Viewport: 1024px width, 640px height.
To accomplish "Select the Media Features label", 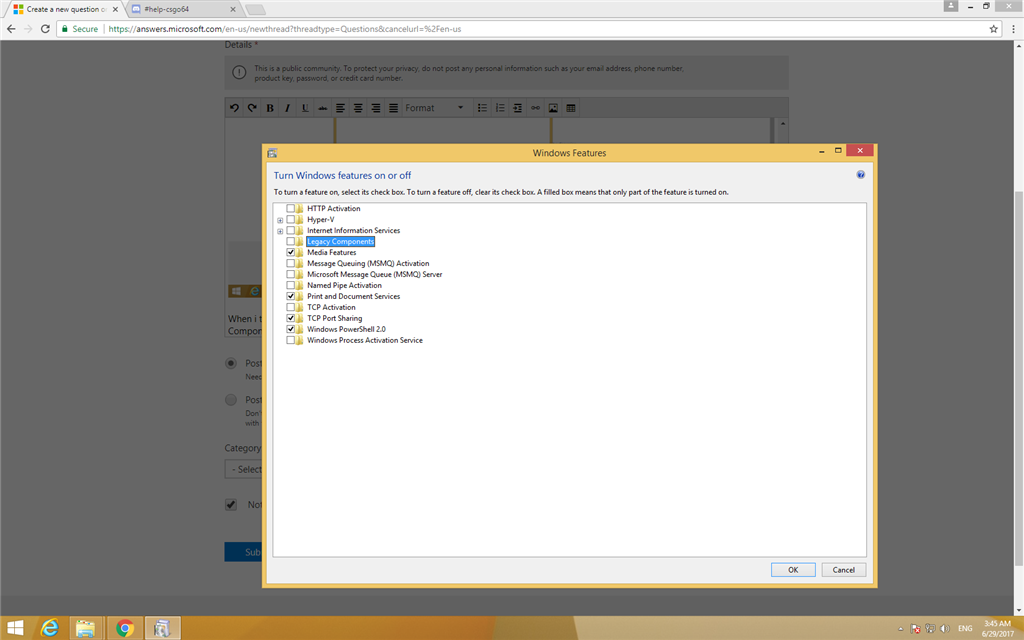I will click(x=332, y=252).
